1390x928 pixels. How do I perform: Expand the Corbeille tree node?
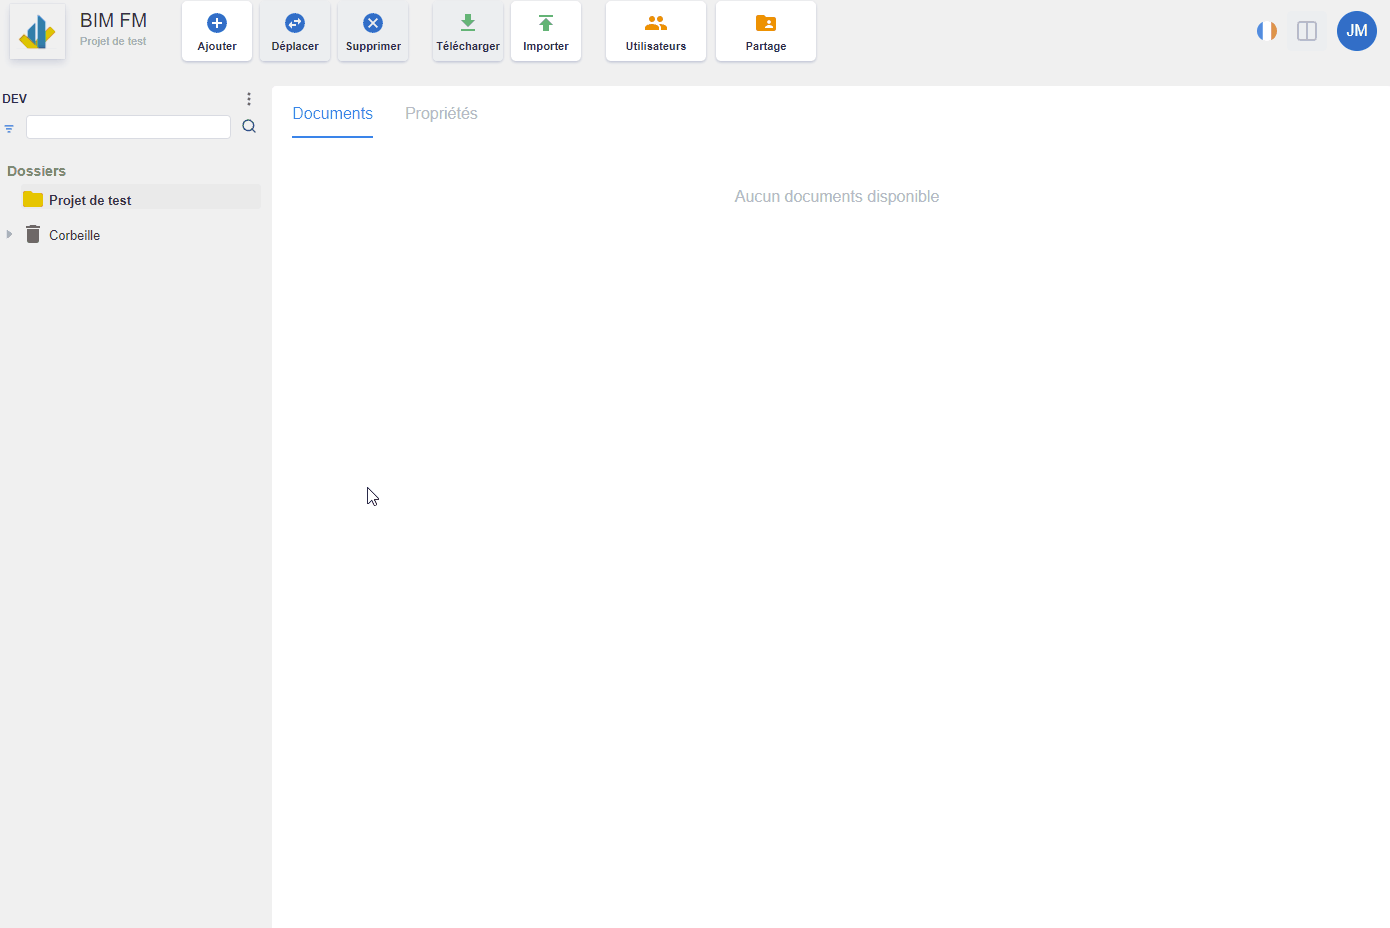pyautogui.click(x=10, y=234)
